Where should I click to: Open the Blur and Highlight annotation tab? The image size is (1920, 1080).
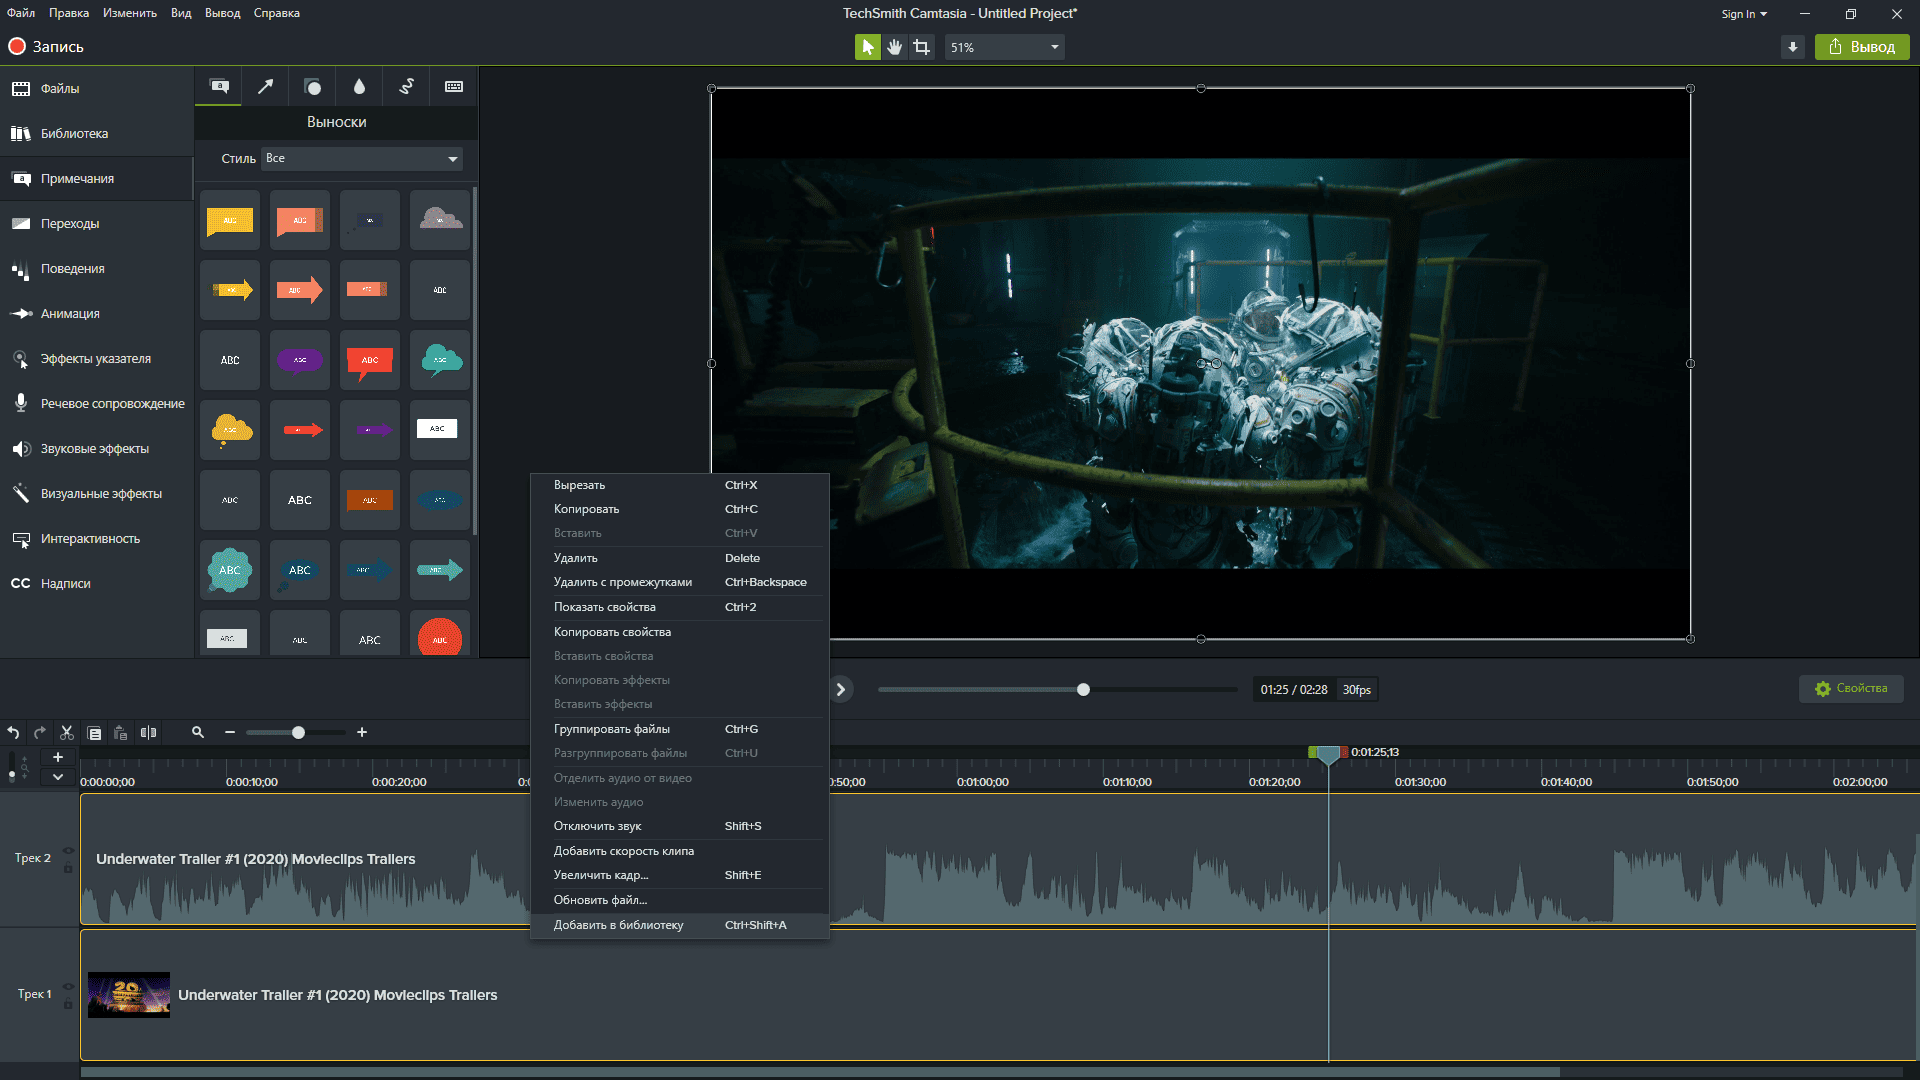(x=359, y=87)
